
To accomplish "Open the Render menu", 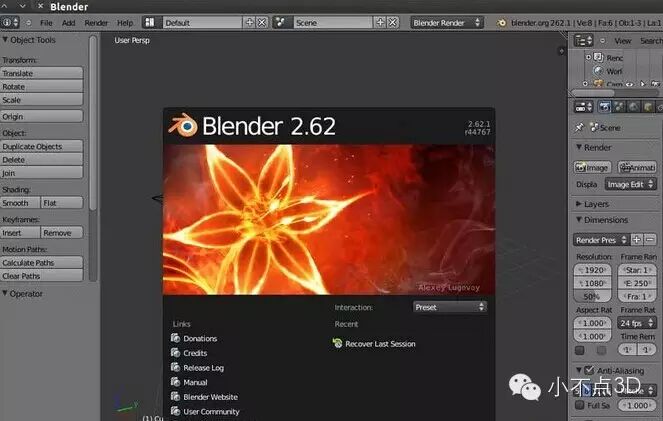I will (96, 23).
